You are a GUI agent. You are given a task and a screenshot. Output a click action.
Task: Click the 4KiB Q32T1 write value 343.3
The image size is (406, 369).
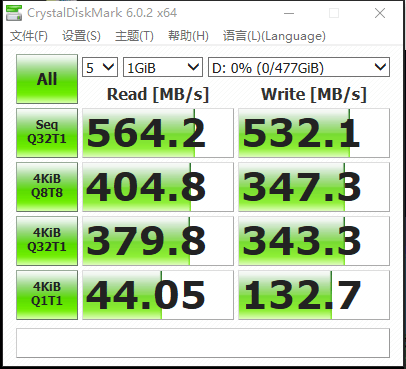(x=314, y=241)
